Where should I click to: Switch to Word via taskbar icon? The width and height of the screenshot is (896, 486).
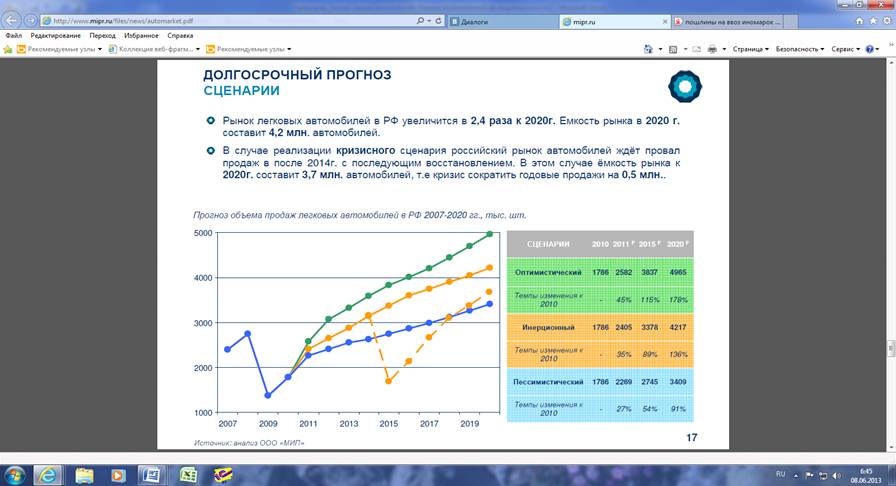[x=152, y=475]
